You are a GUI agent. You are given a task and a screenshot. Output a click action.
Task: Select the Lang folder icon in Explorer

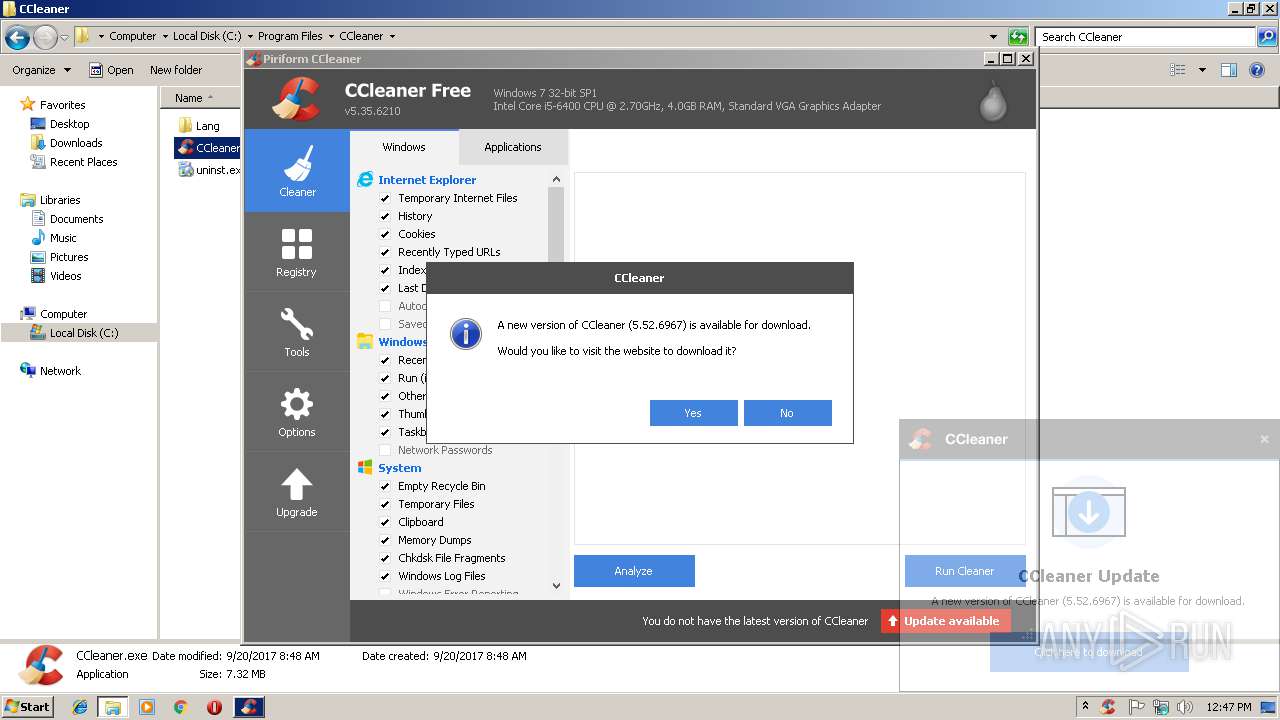click(x=185, y=126)
